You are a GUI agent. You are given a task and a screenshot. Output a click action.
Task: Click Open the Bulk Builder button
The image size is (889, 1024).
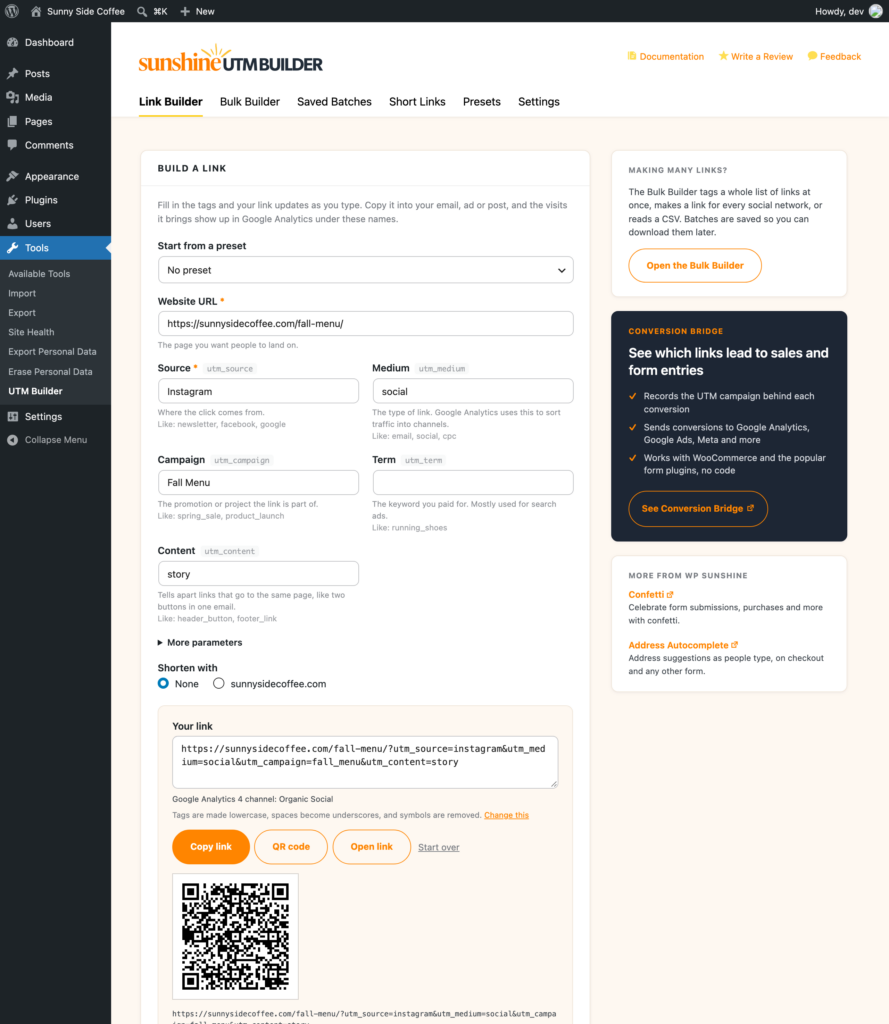pos(695,266)
